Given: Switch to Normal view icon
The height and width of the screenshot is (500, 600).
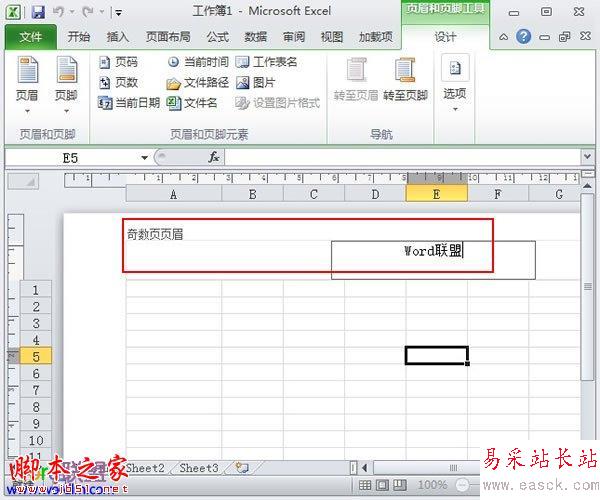Looking at the screenshot, I should click(x=365, y=485).
